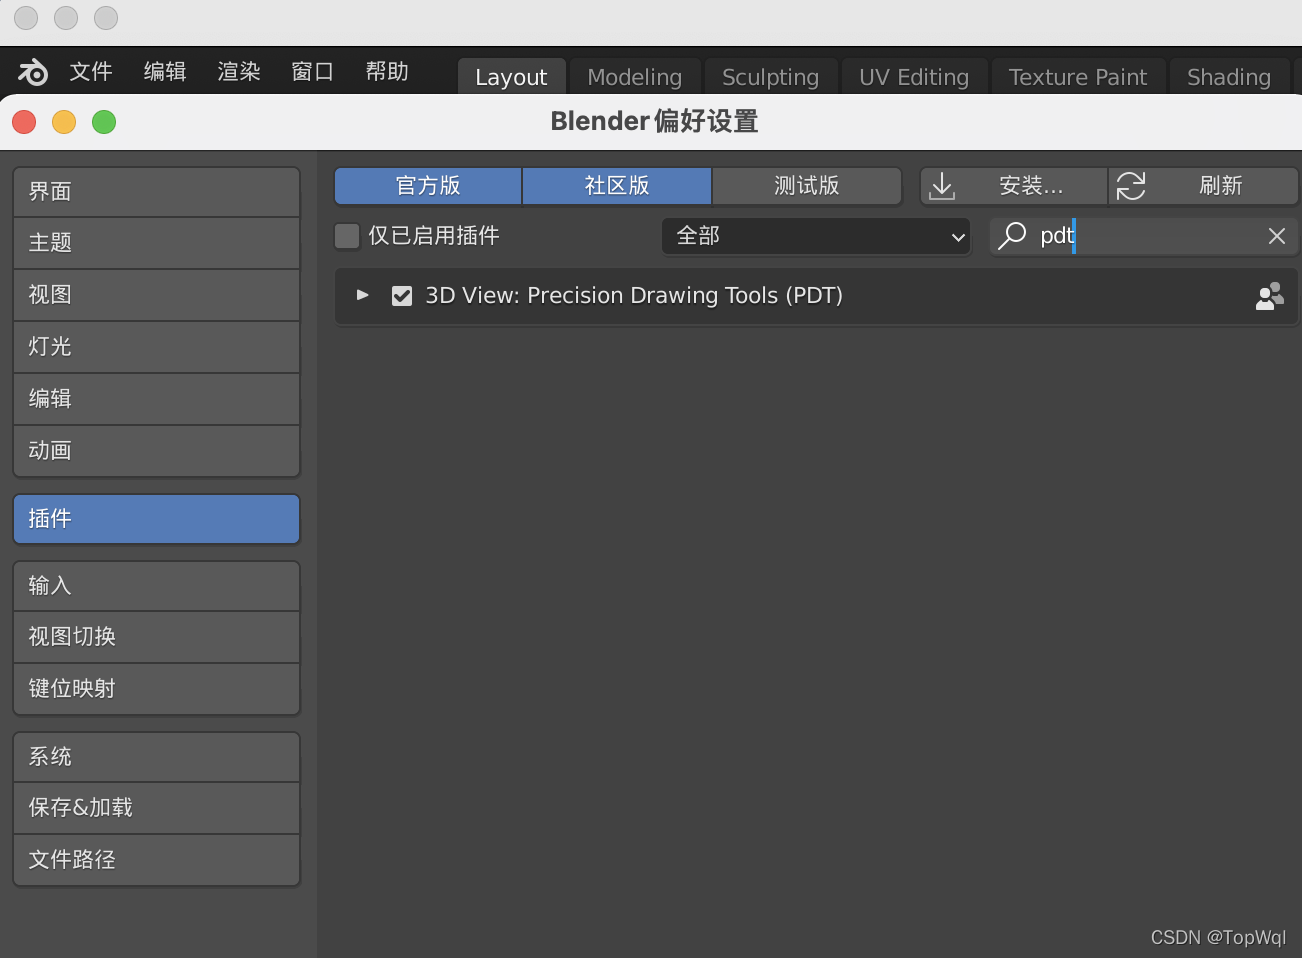This screenshot has height=958, width=1302.
Task: Toggle the 测试版 filter button
Action: [x=807, y=186]
